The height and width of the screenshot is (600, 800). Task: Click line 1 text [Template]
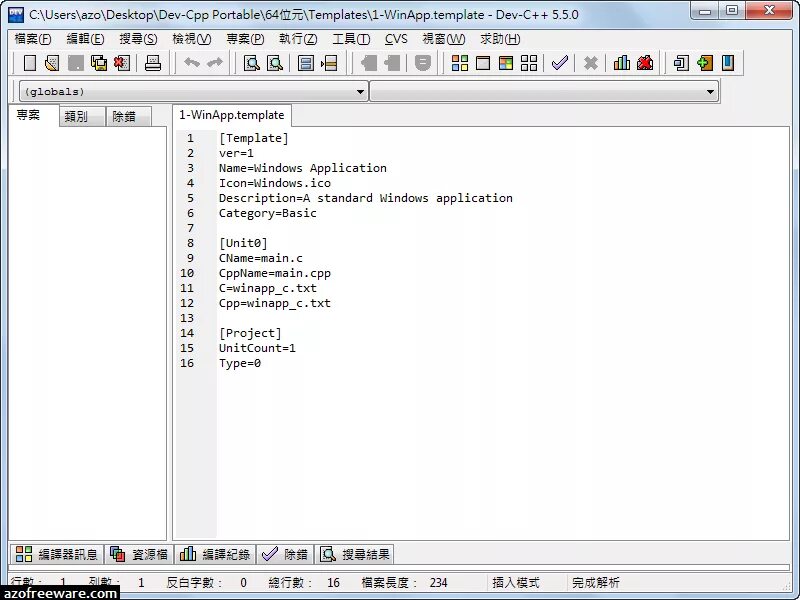coord(254,138)
